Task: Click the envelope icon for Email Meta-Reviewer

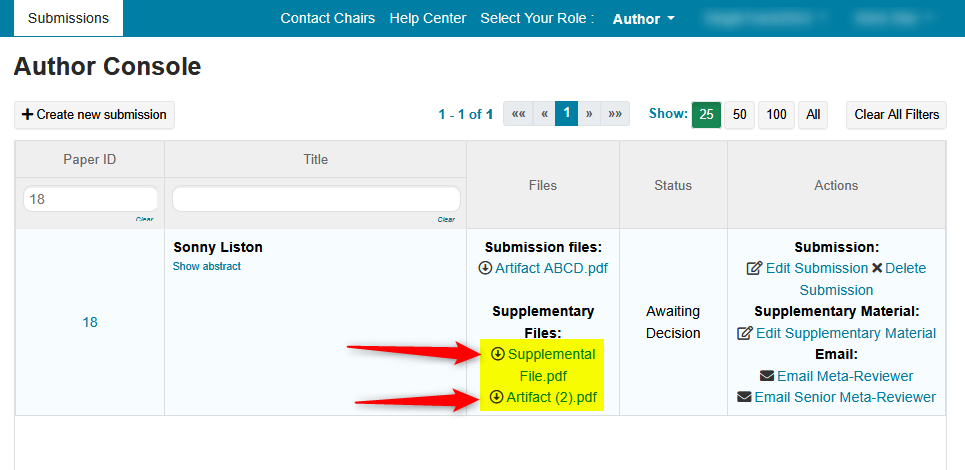Action: (x=767, y=376)
